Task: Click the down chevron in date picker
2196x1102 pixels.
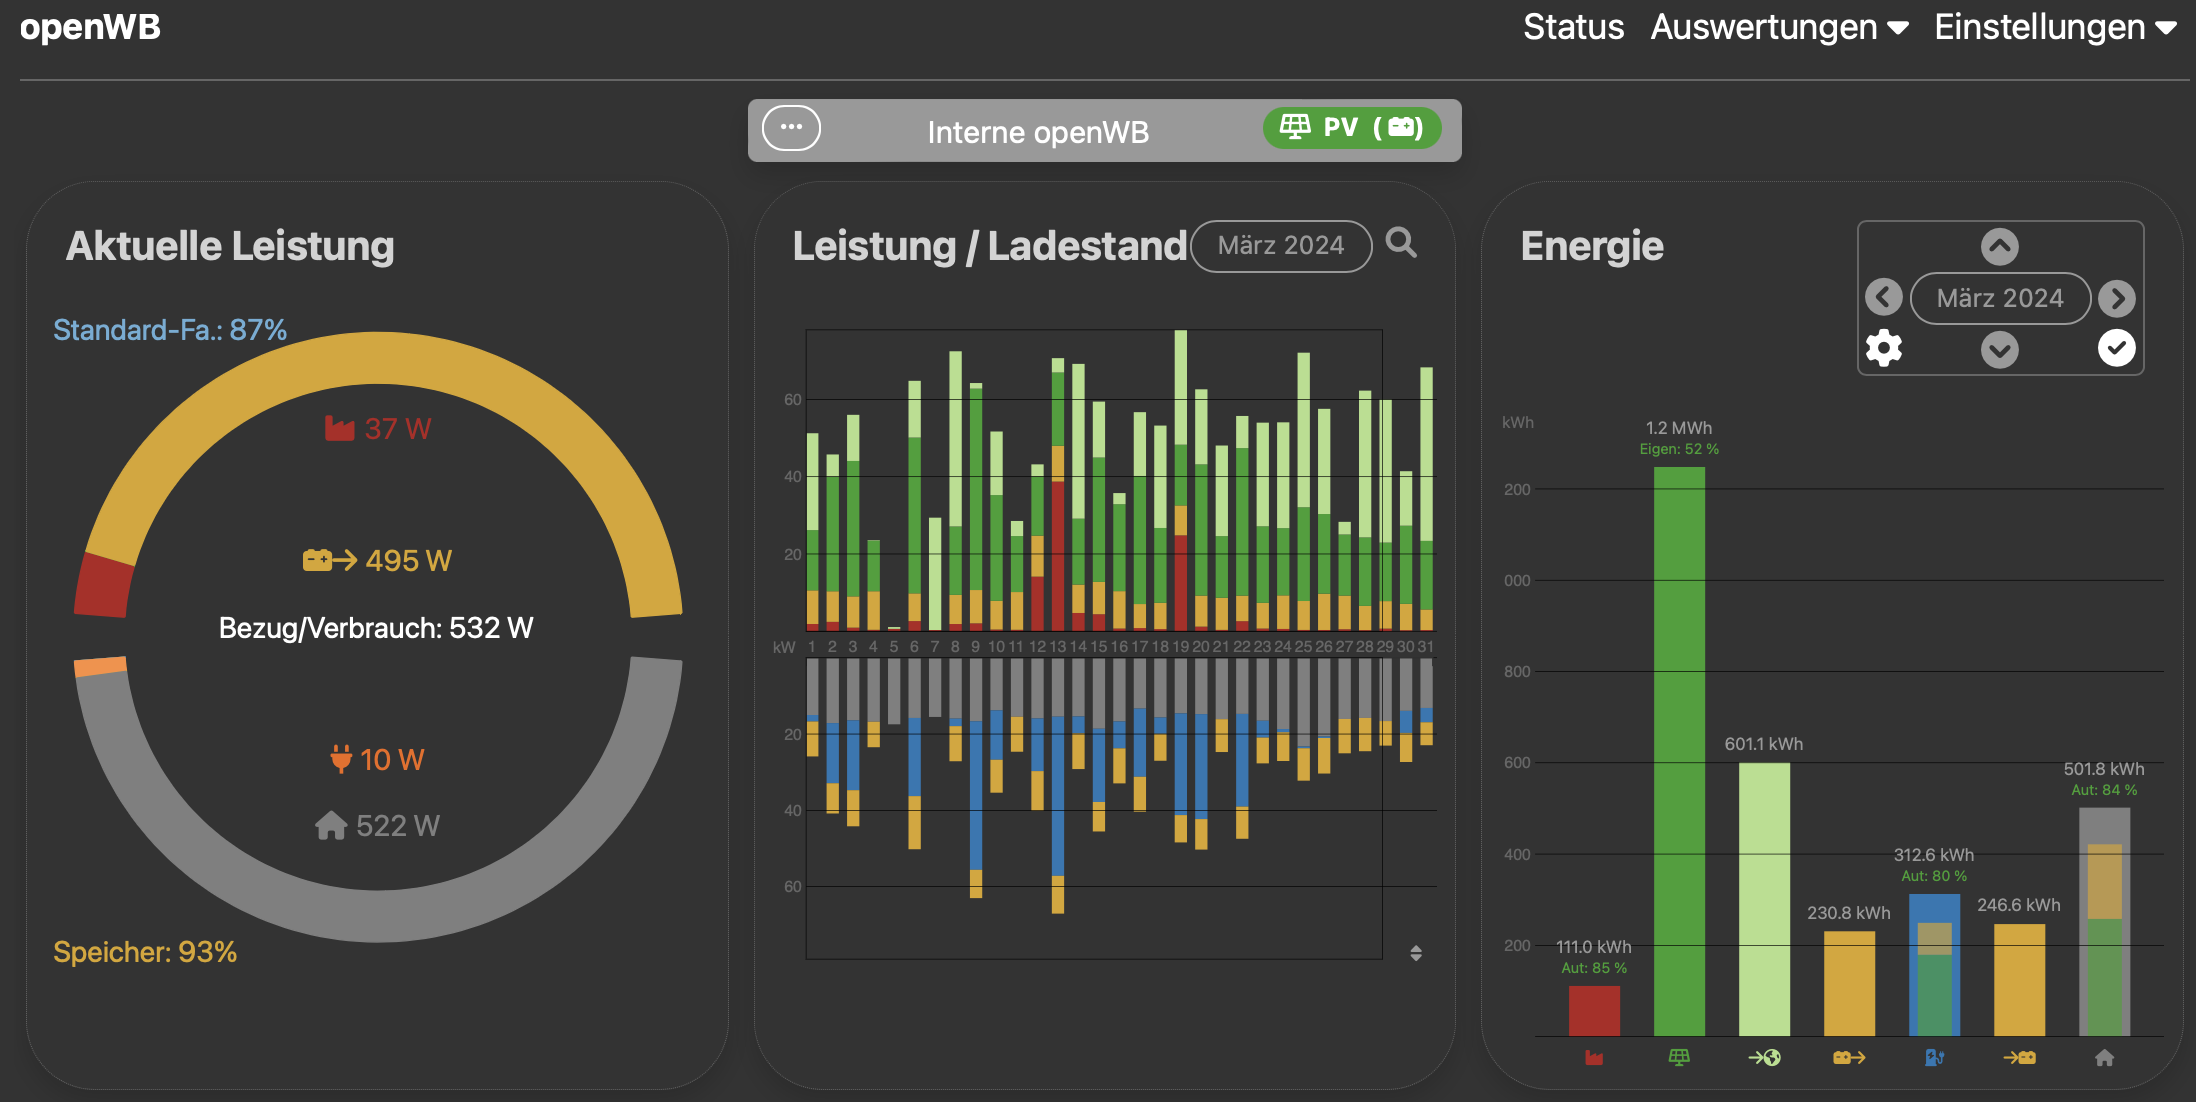Action: [x=2000, y=349]
